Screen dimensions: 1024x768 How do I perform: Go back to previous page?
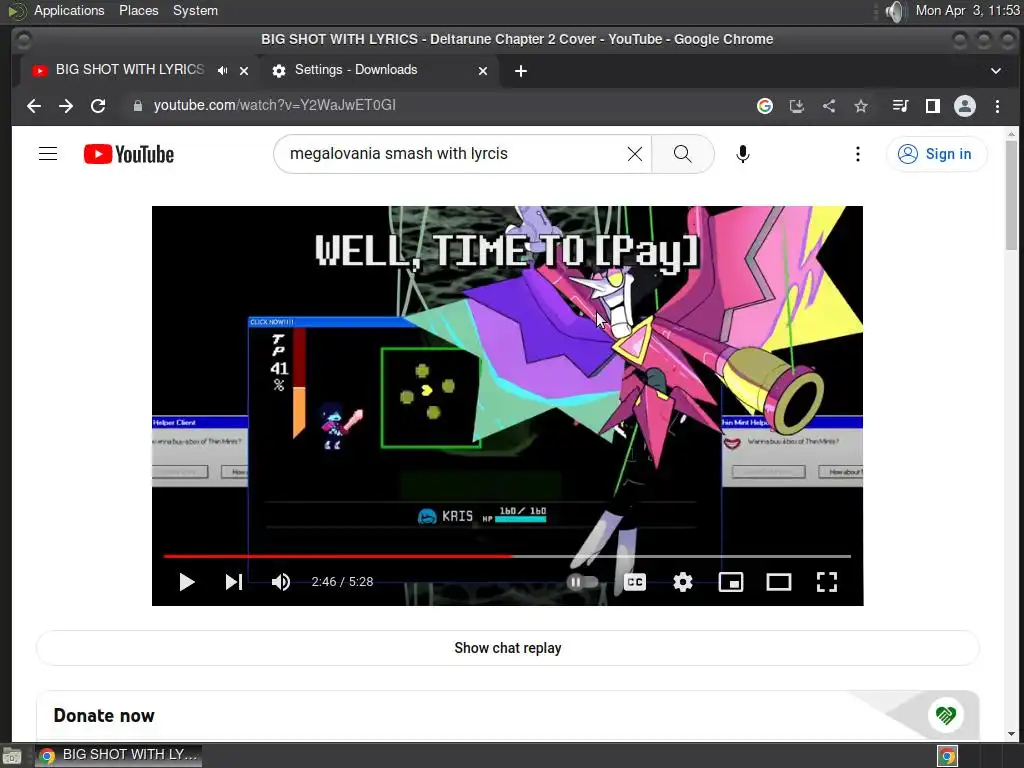tap(34, 106)
